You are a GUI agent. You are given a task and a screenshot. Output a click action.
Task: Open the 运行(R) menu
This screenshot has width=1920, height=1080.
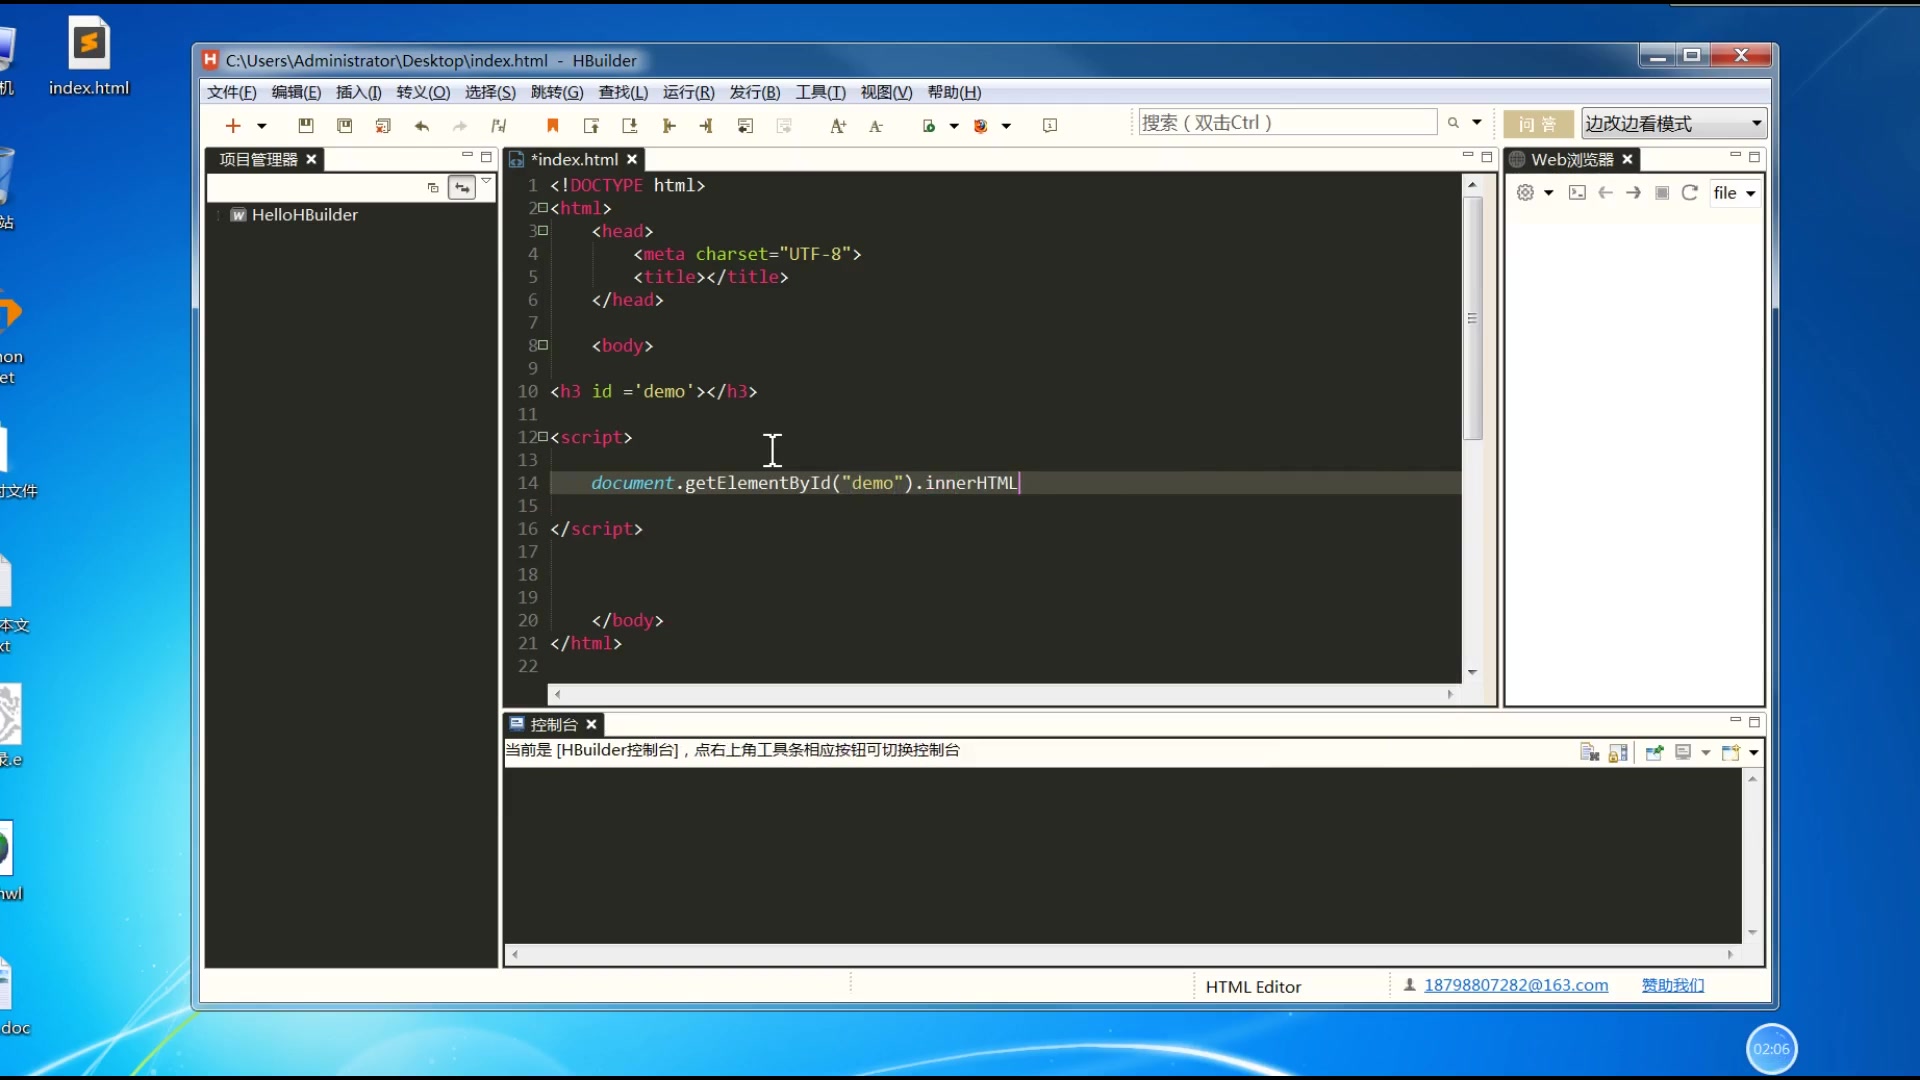click(688, 92)
